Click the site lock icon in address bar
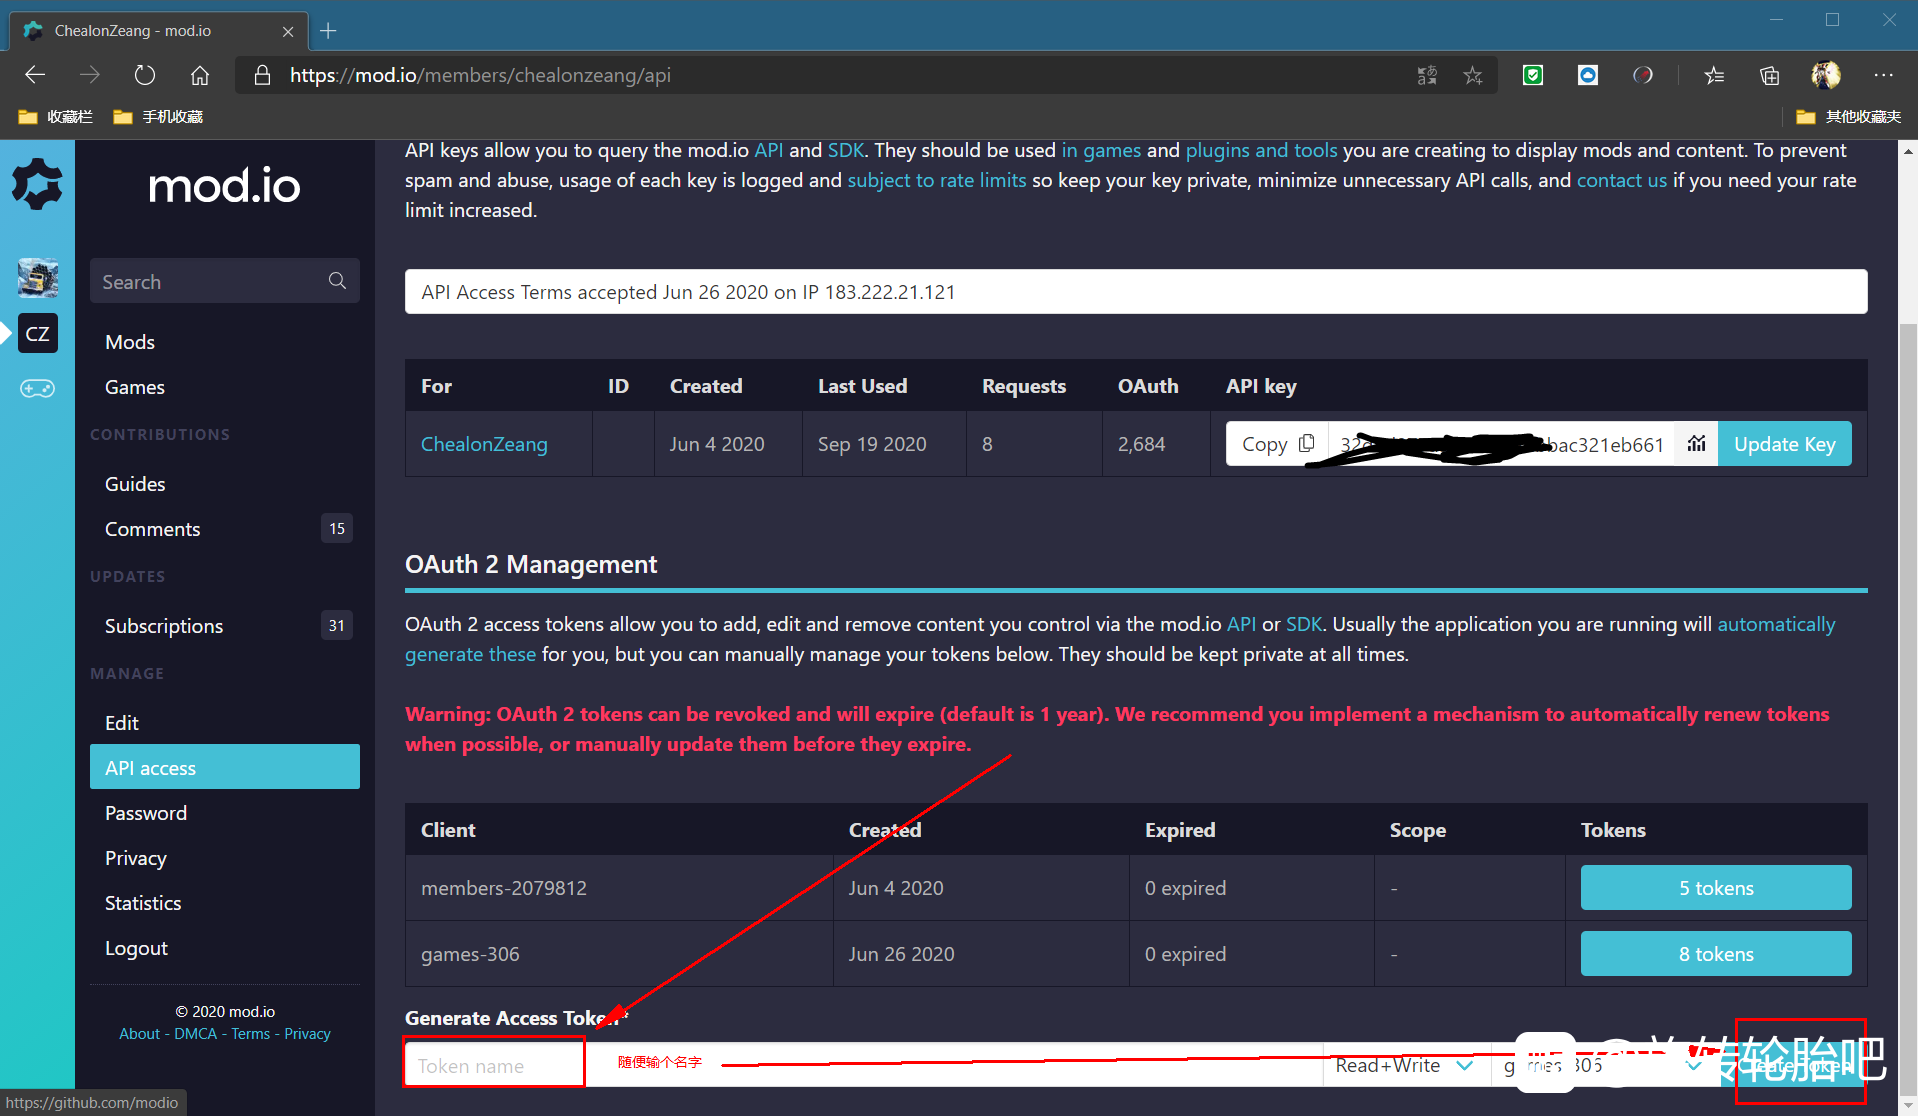 [262, 75]
